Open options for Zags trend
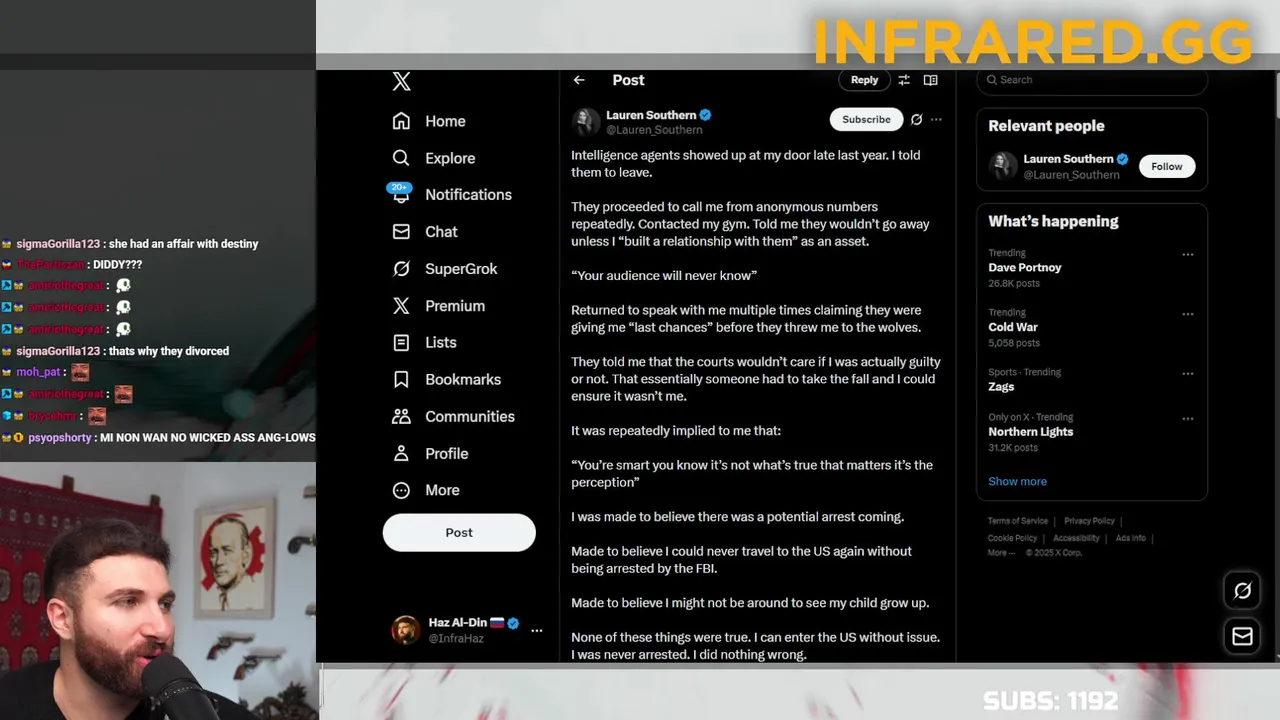Screen dimensions: 1280x720 (x=1188, y=374)
